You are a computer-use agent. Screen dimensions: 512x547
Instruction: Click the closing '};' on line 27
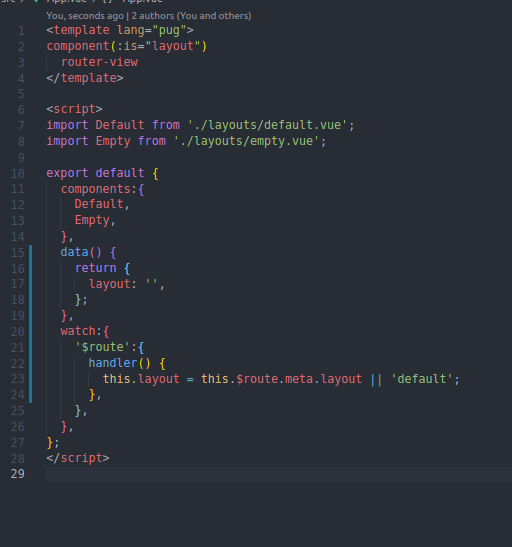[53, 443]
